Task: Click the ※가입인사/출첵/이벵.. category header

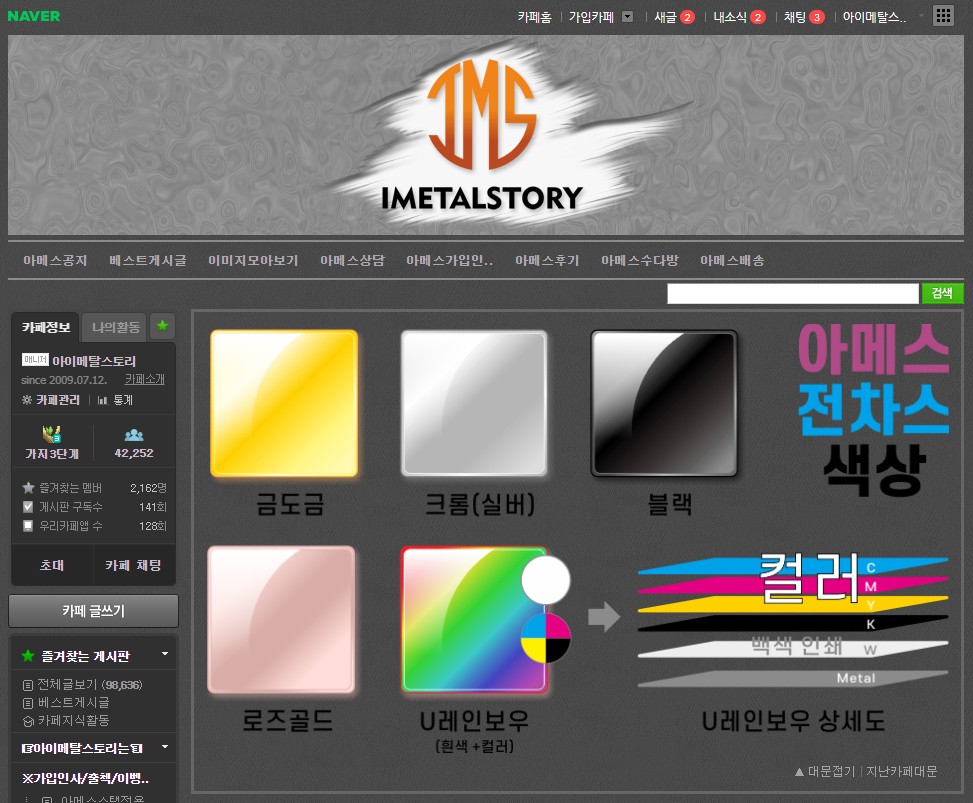Action: (86, 778)
